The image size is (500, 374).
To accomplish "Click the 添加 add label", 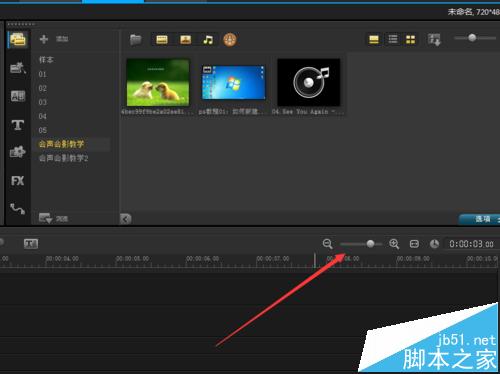I will (62, 39).
